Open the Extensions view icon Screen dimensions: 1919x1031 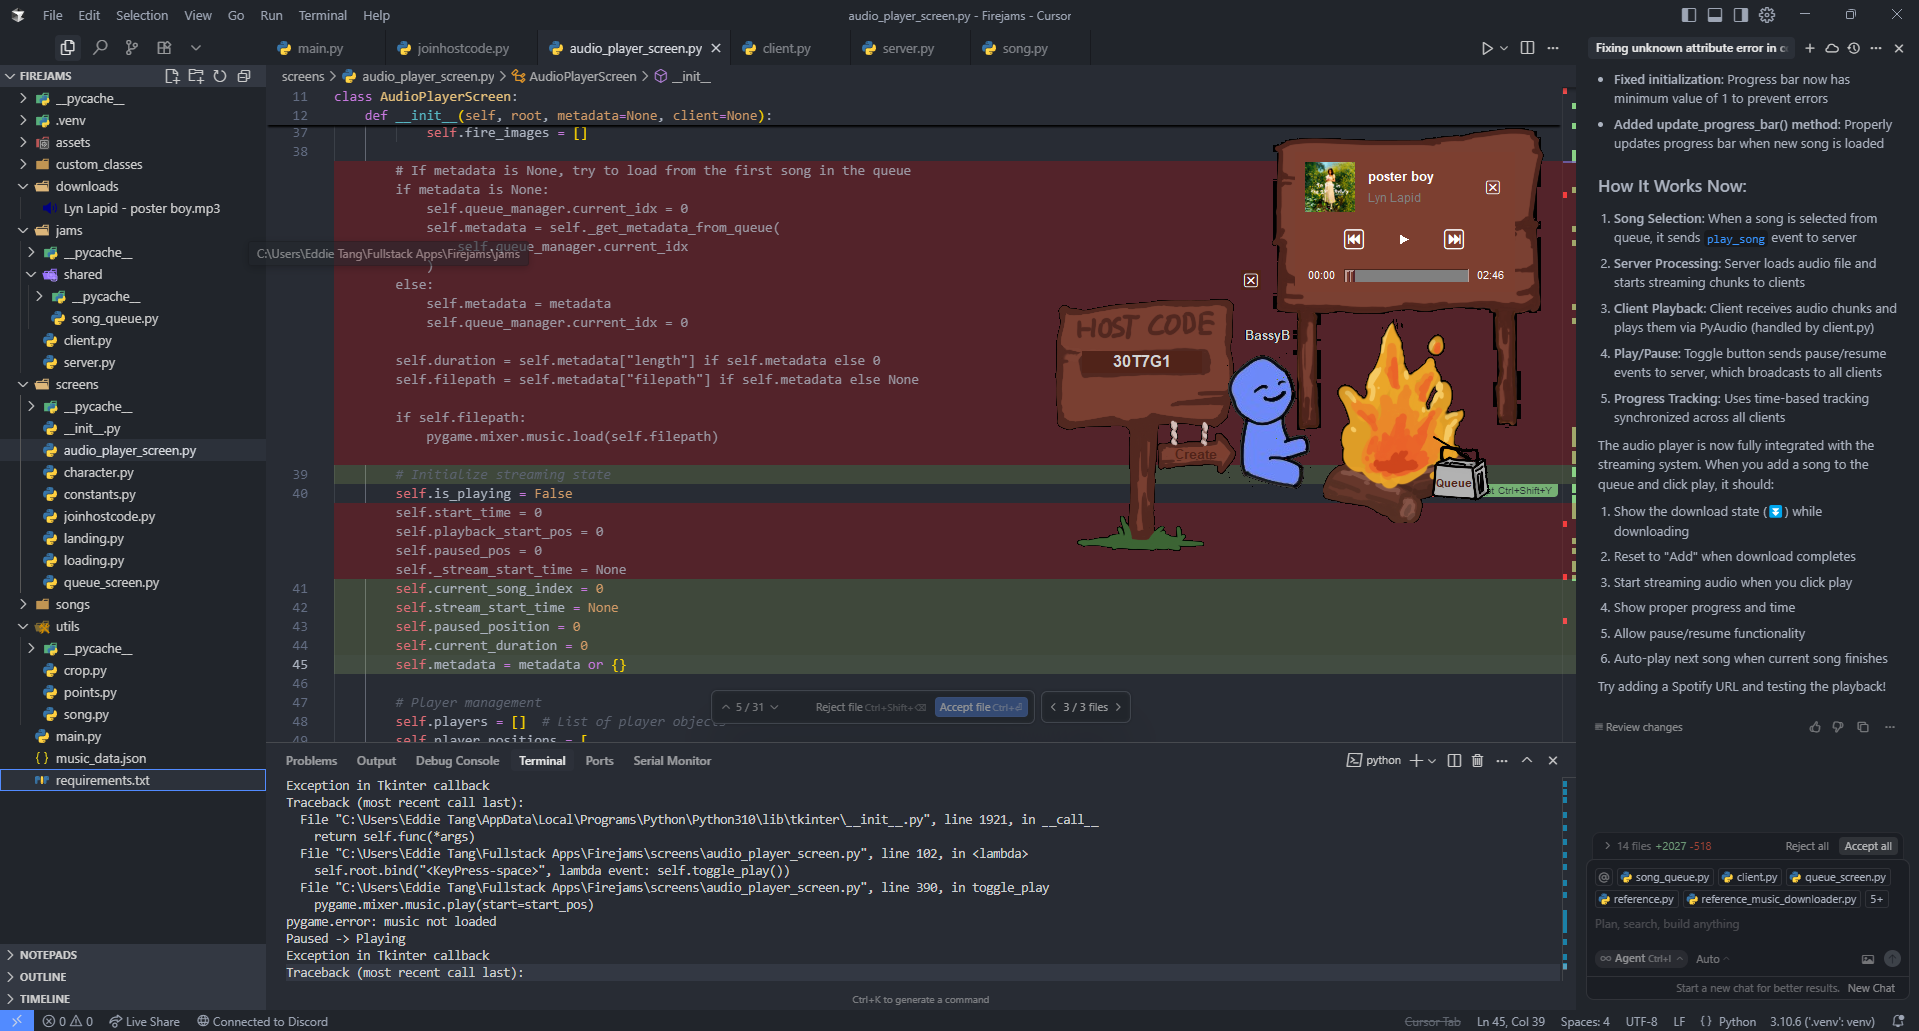point(164,47)
